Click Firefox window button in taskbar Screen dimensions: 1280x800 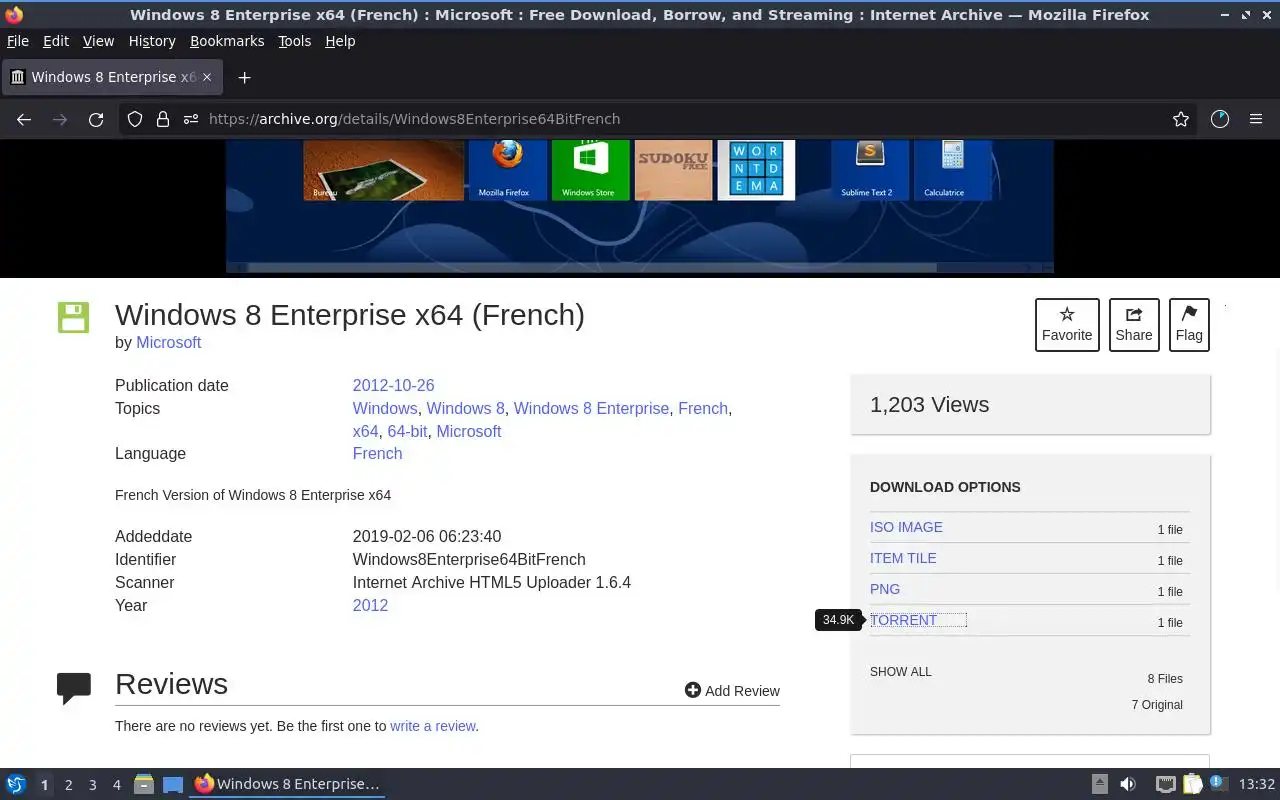288,785
